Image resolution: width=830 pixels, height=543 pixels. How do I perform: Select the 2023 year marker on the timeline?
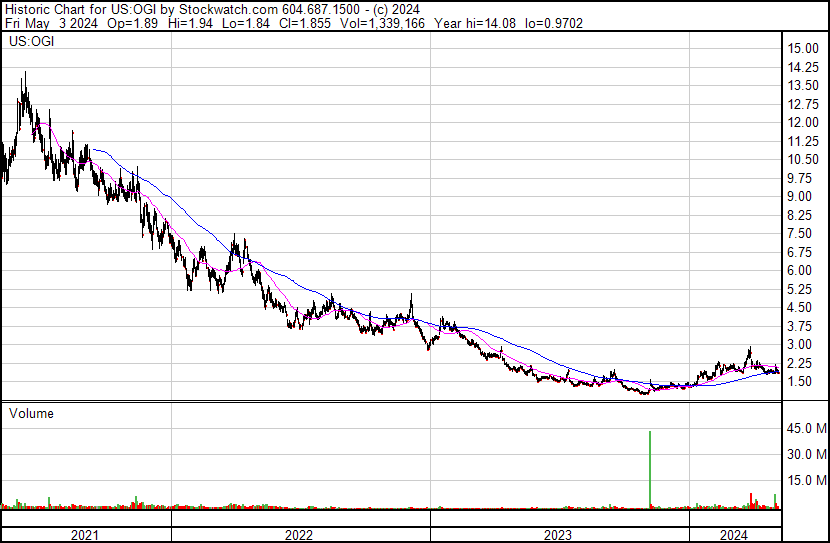coord(558,535)
